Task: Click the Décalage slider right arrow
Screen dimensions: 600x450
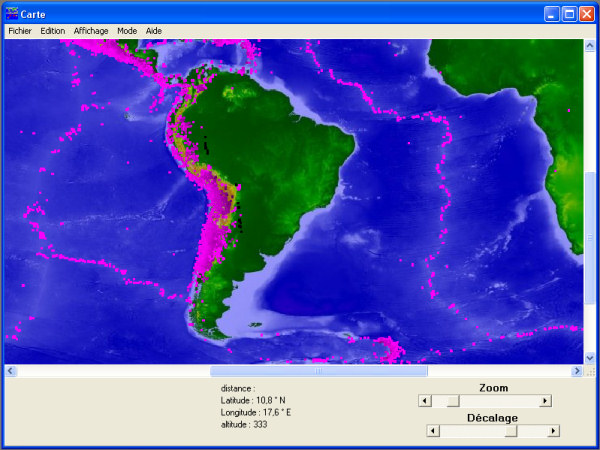Action: tap(553, 431)
